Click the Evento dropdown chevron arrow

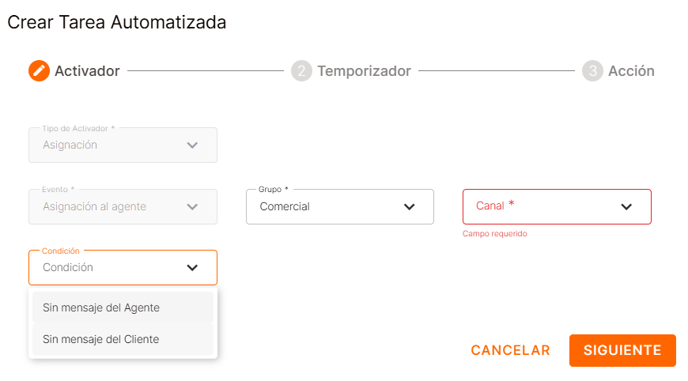[x=192, y=207]
